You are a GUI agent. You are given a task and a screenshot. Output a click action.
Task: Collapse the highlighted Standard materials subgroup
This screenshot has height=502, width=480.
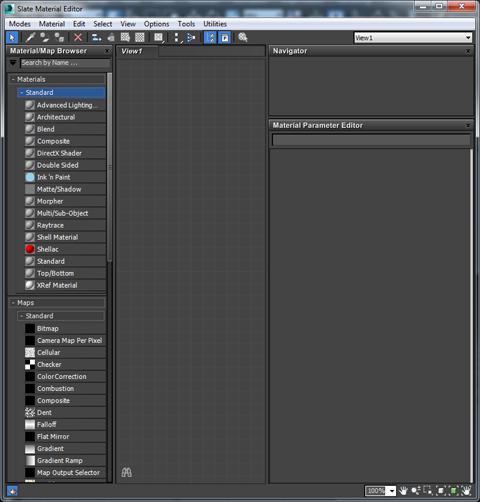22,92
